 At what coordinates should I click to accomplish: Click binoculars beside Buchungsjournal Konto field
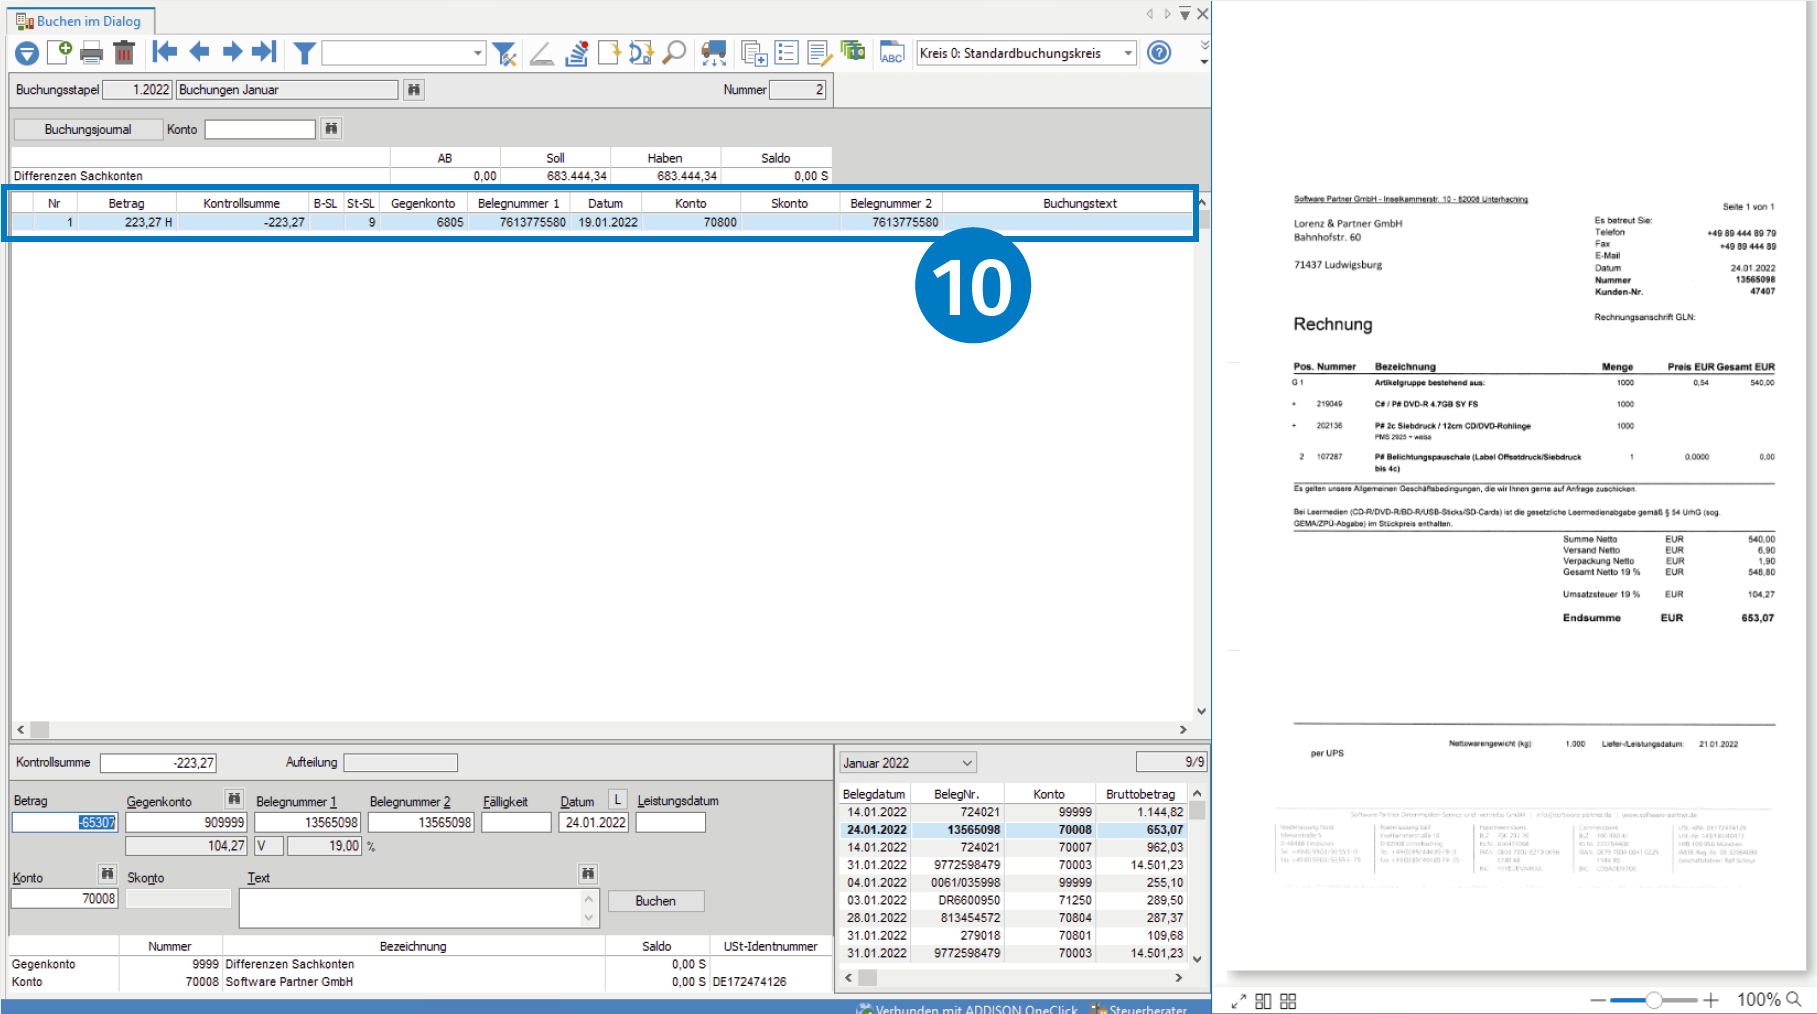pyautogui.click(x=331, y=128)
